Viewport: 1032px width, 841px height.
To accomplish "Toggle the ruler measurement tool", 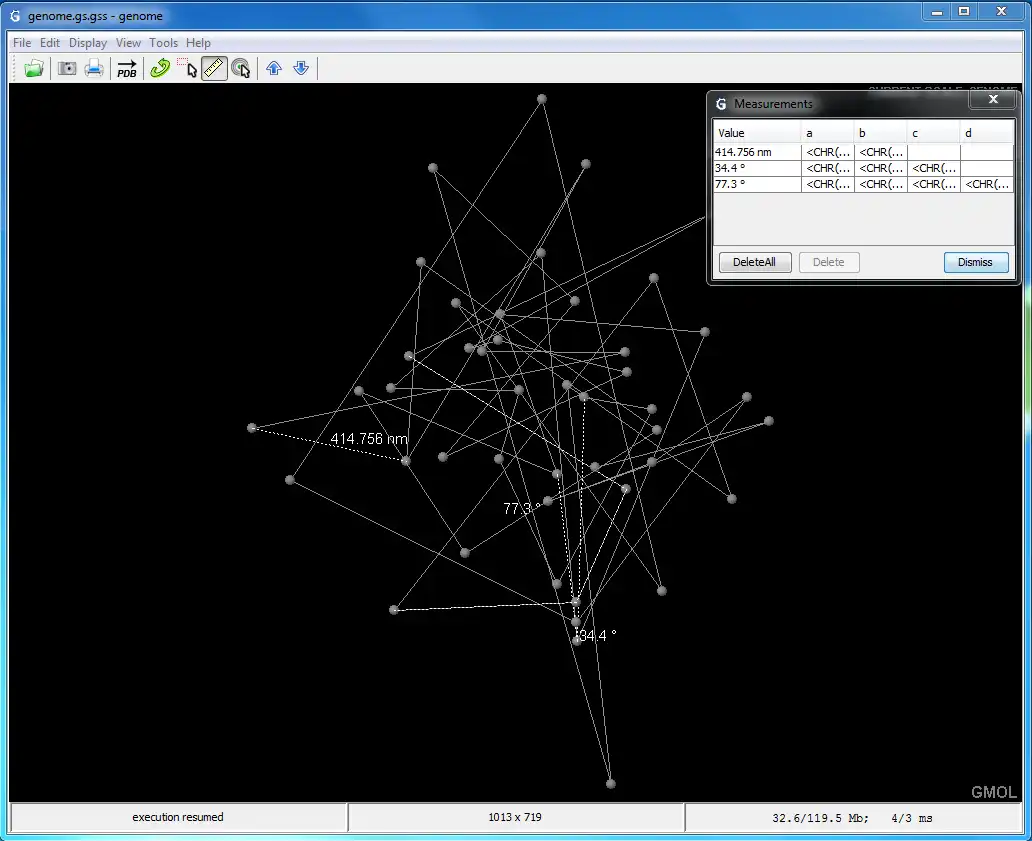I will (x=214, y=68).
